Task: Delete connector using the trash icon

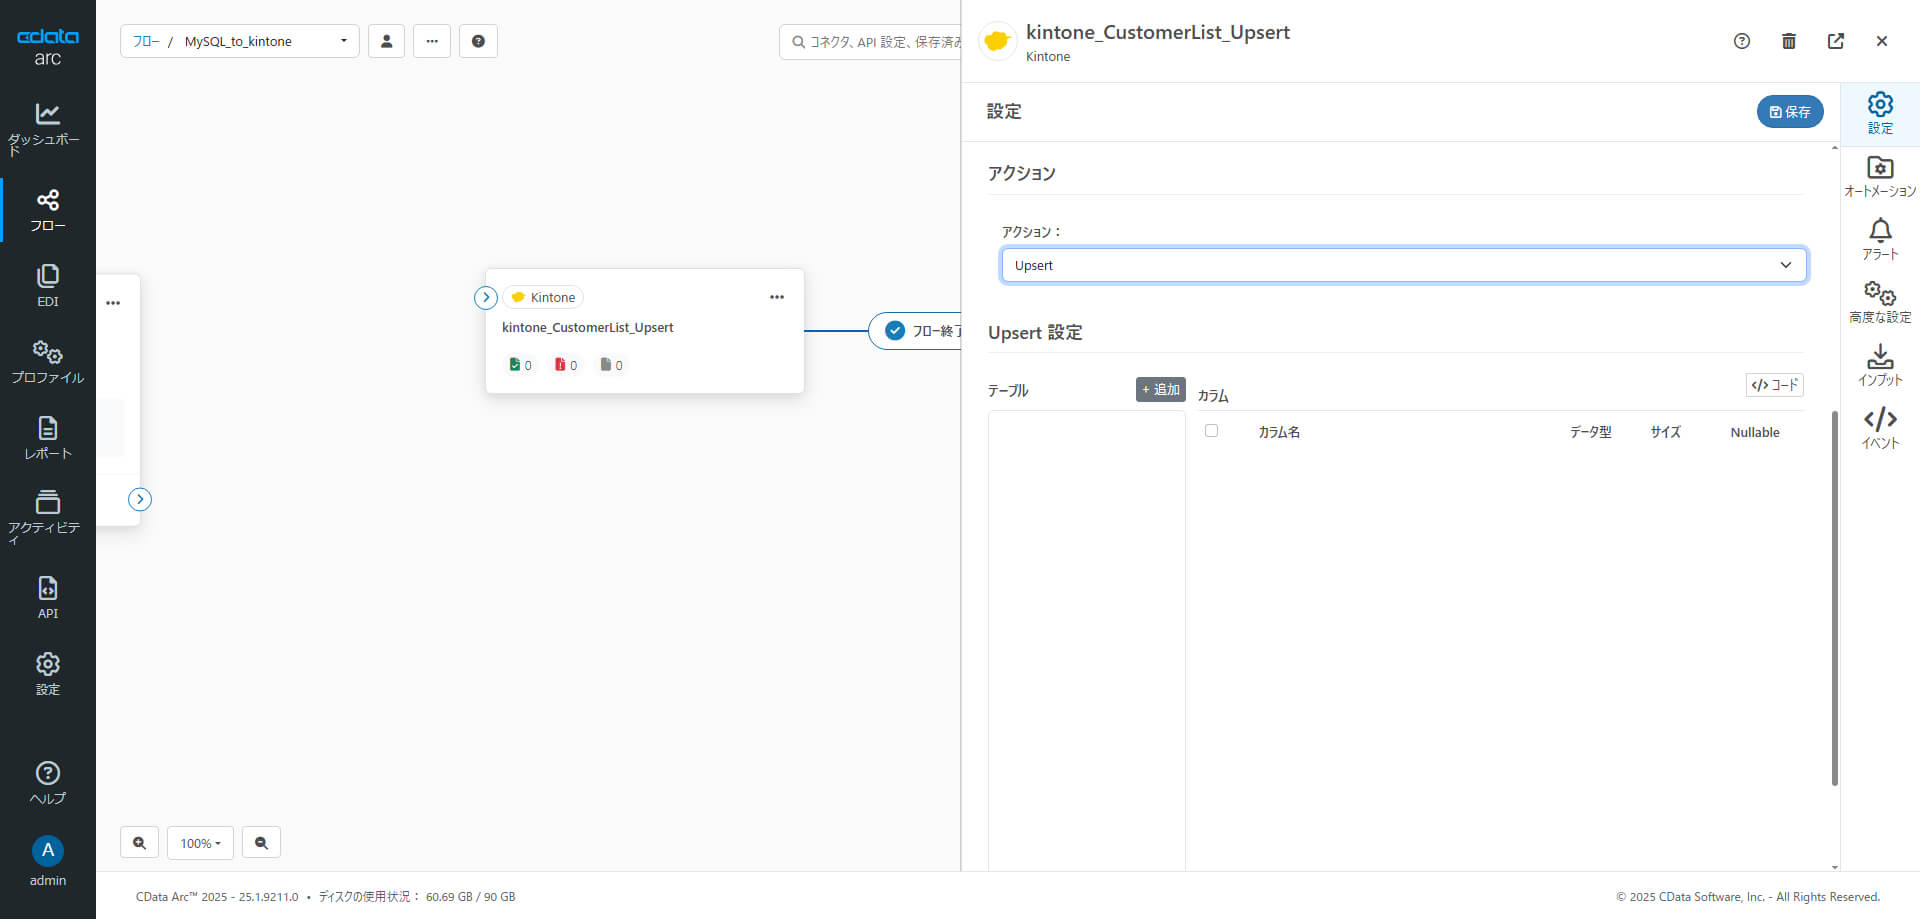Action: (1788, 41)
